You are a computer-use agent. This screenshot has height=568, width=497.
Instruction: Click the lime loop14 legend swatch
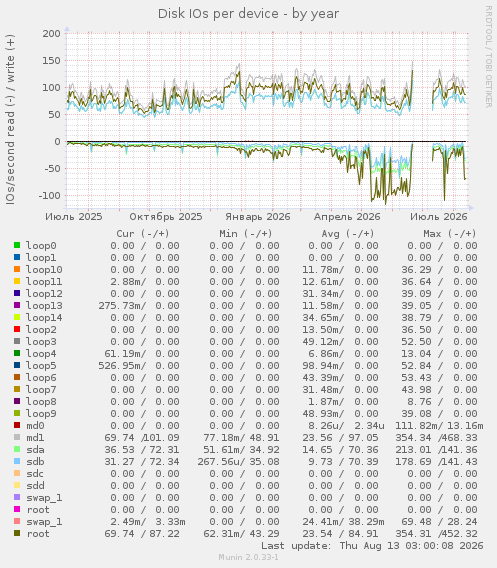pyautogui.click(x=17, y=317)
